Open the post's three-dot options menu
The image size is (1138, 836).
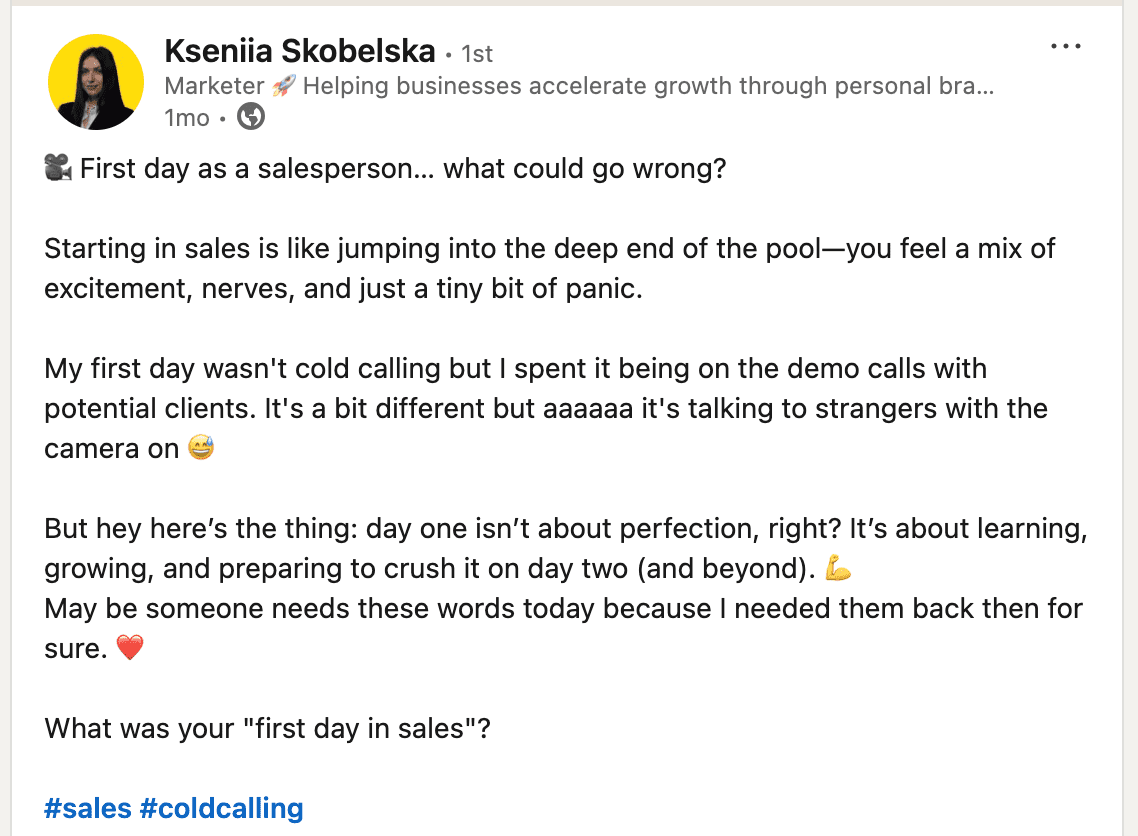coord(1066,47)
